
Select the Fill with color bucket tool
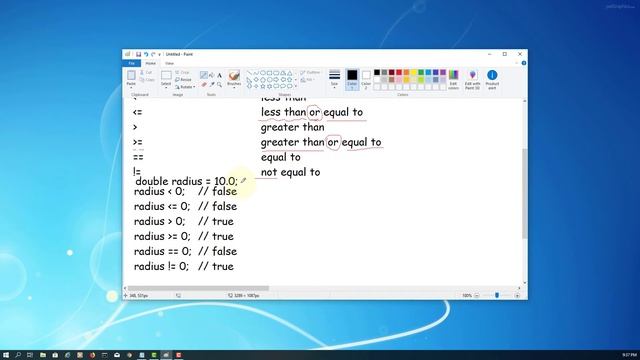click(211, 75)
